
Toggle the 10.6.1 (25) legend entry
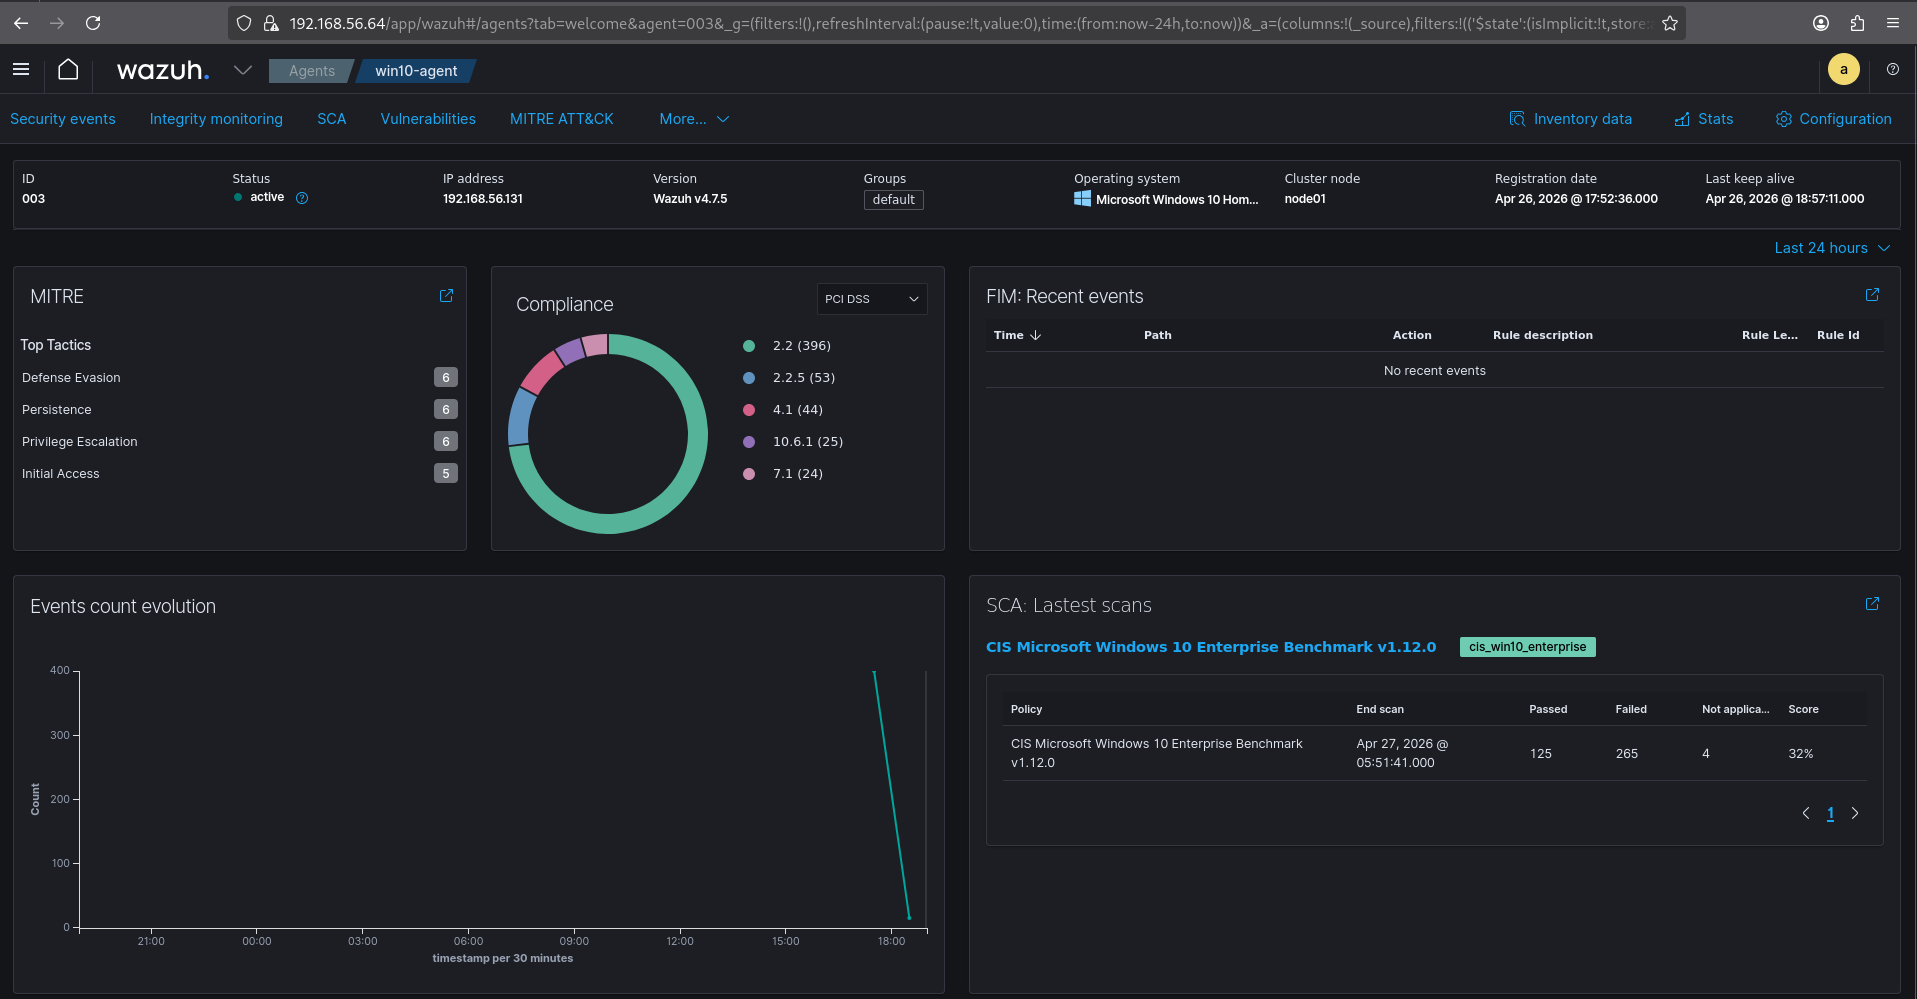(x=806, y=442)
